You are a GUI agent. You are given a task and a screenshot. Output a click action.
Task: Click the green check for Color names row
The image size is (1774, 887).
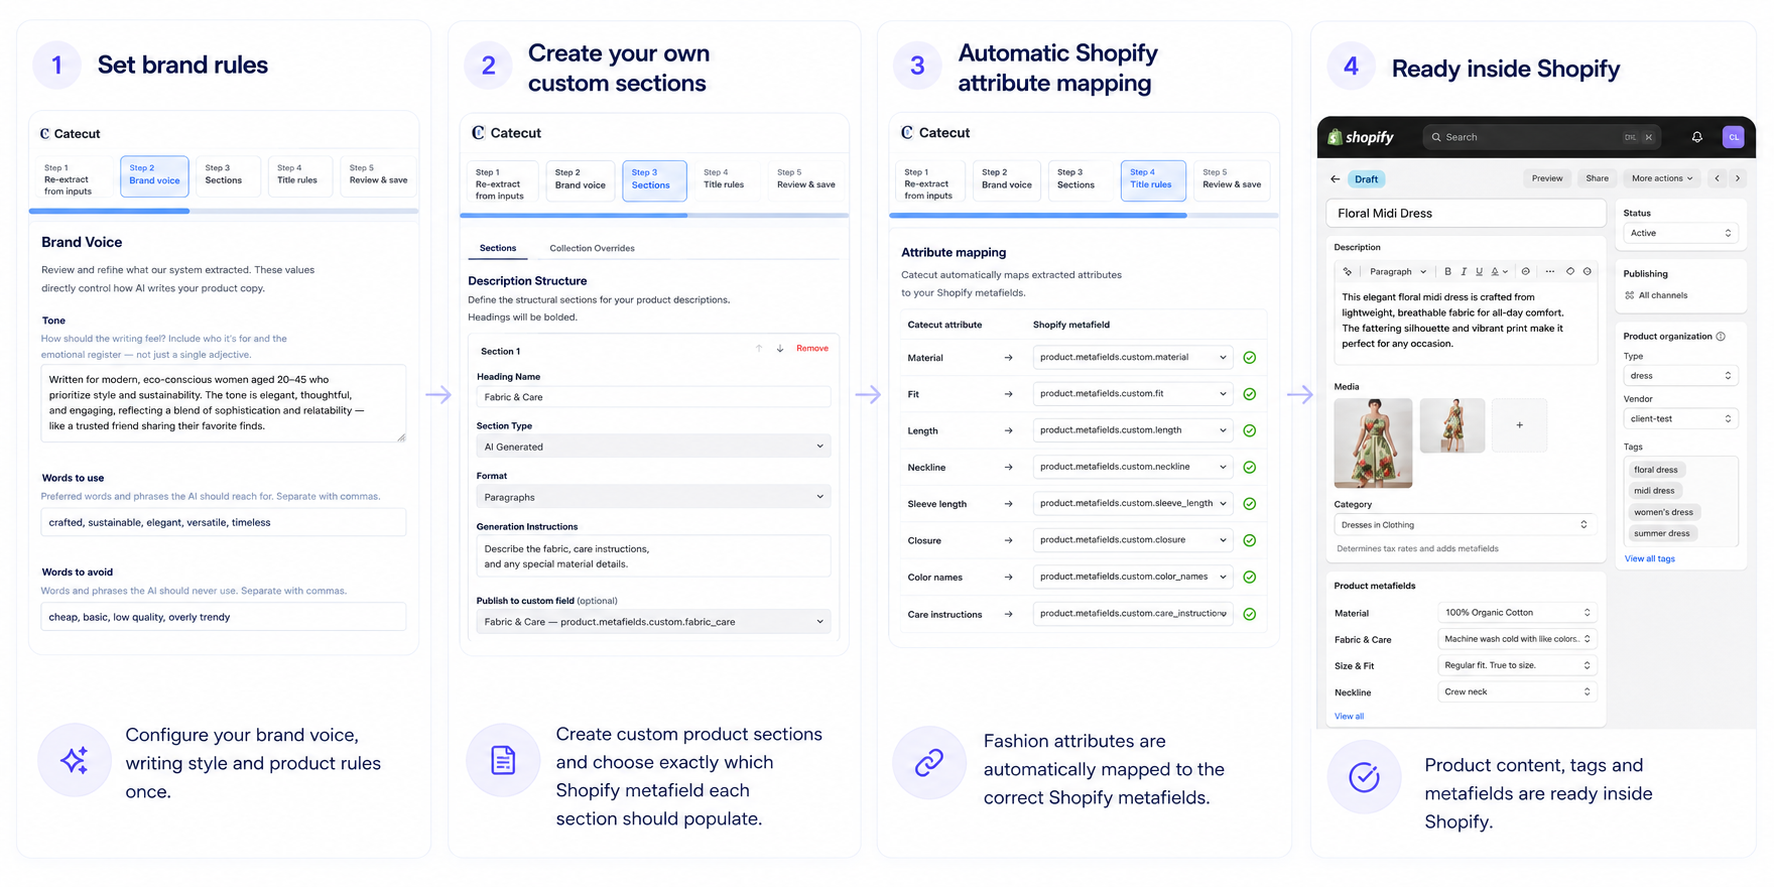click(1249, 577)
